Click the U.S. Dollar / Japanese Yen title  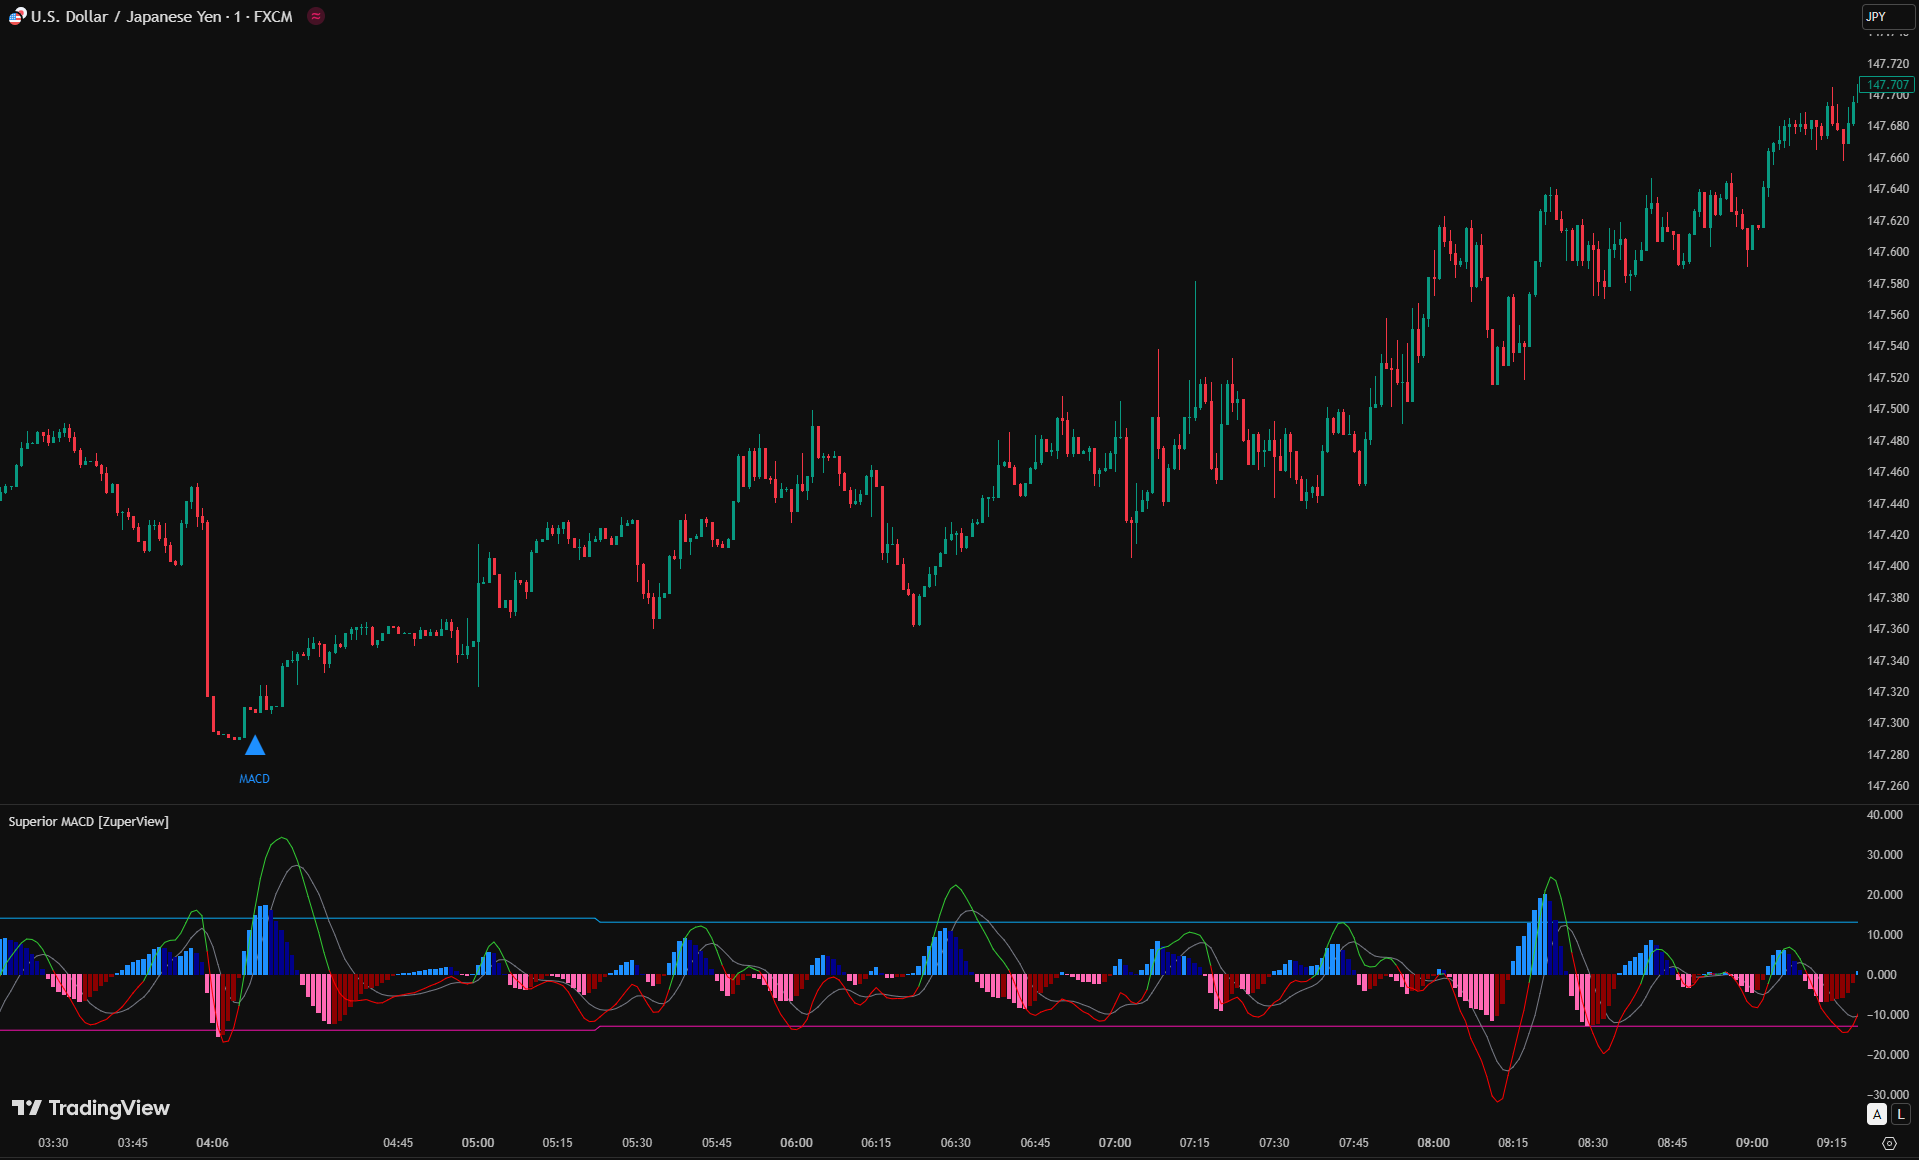pyautogui.click(x=161, y=17)
